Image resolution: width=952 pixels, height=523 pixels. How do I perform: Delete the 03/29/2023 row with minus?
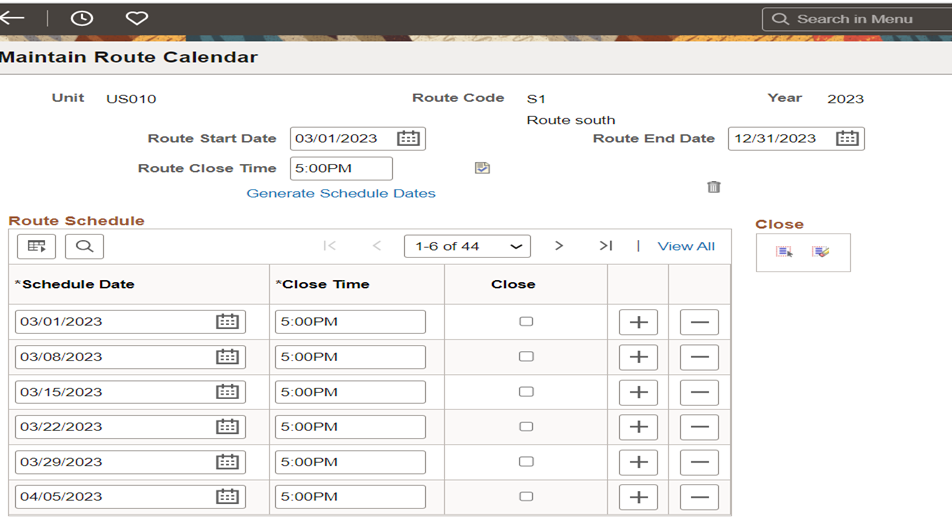pos(699,462)
